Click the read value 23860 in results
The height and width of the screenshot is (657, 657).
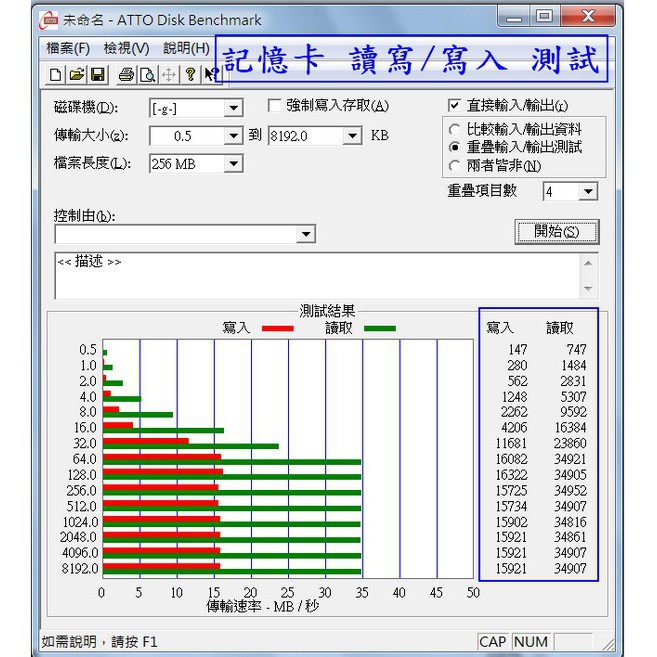point(570,443)
